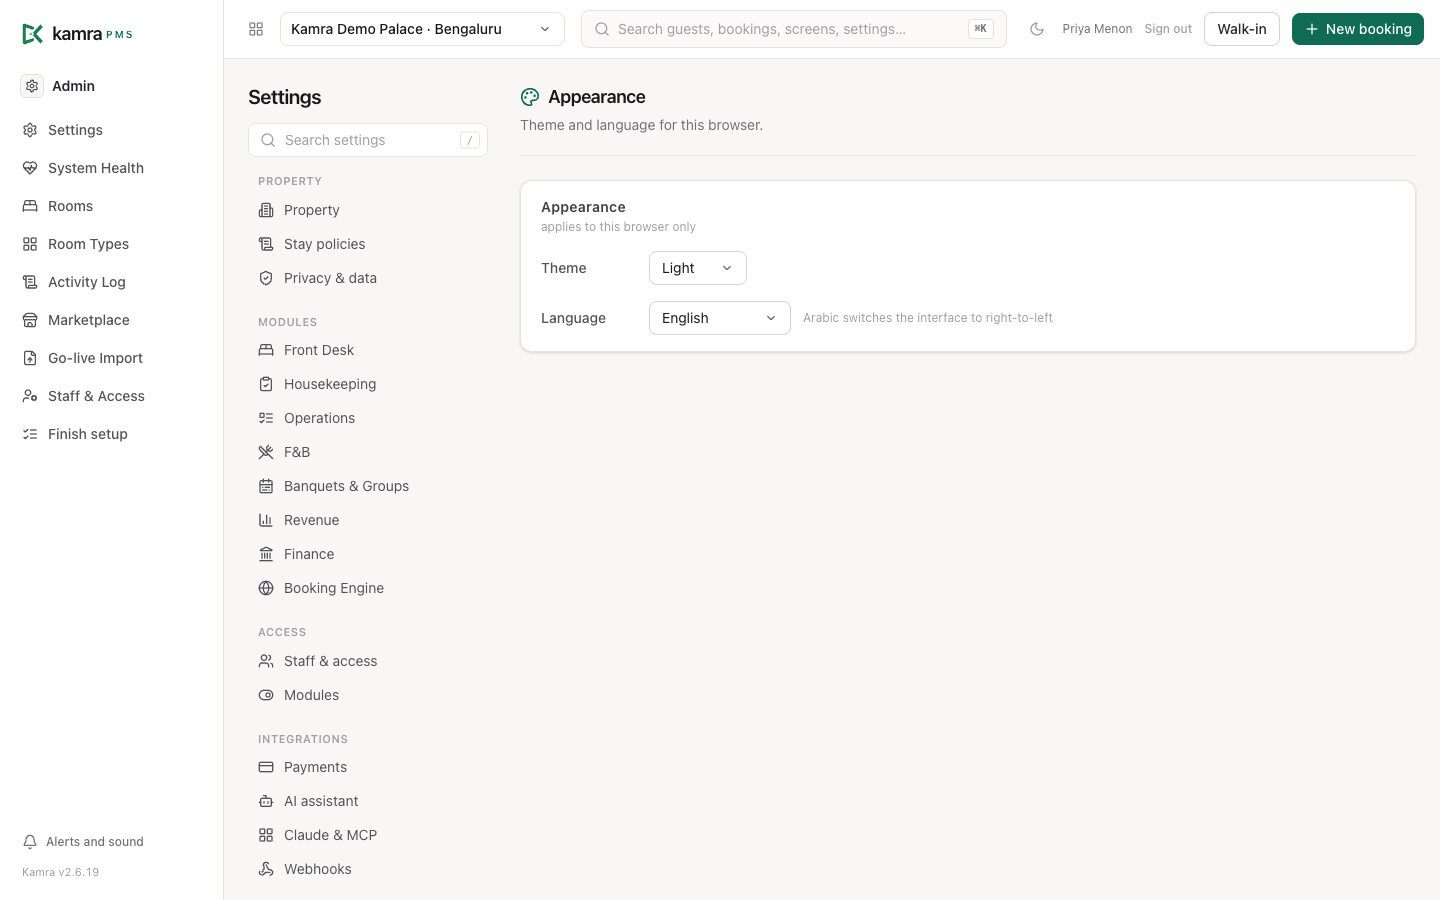This screenshot has width=1440, height=900.
Task: Click the Payments card icon
Action: tap(266, 767)
